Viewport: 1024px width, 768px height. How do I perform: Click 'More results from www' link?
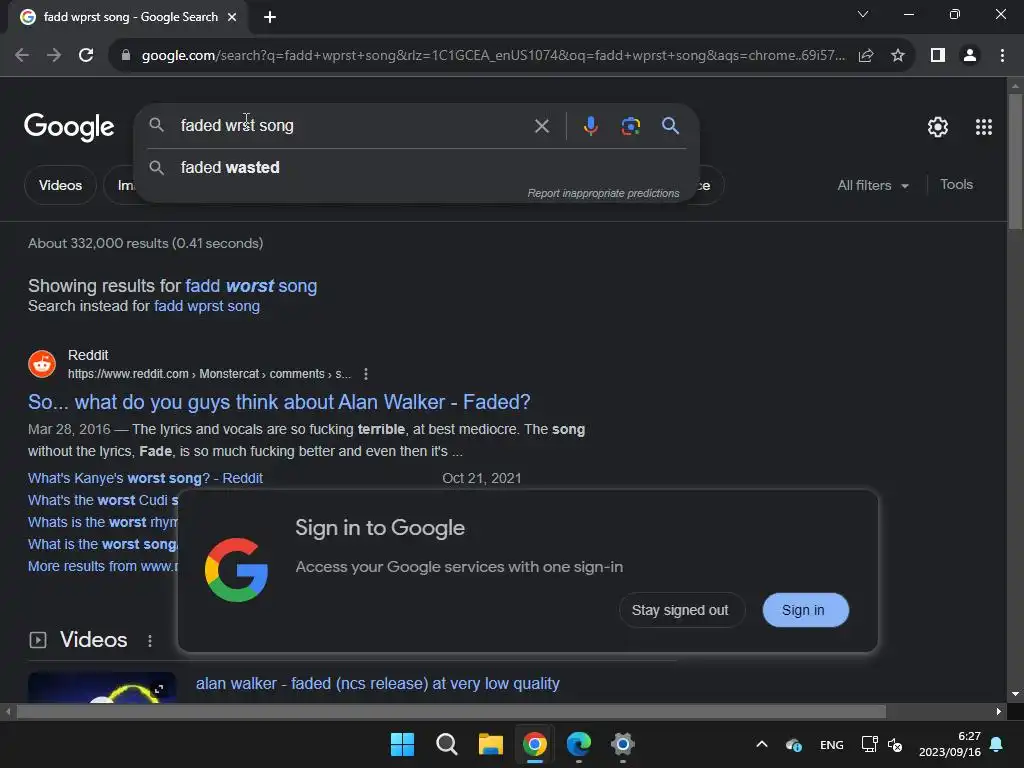103,566
